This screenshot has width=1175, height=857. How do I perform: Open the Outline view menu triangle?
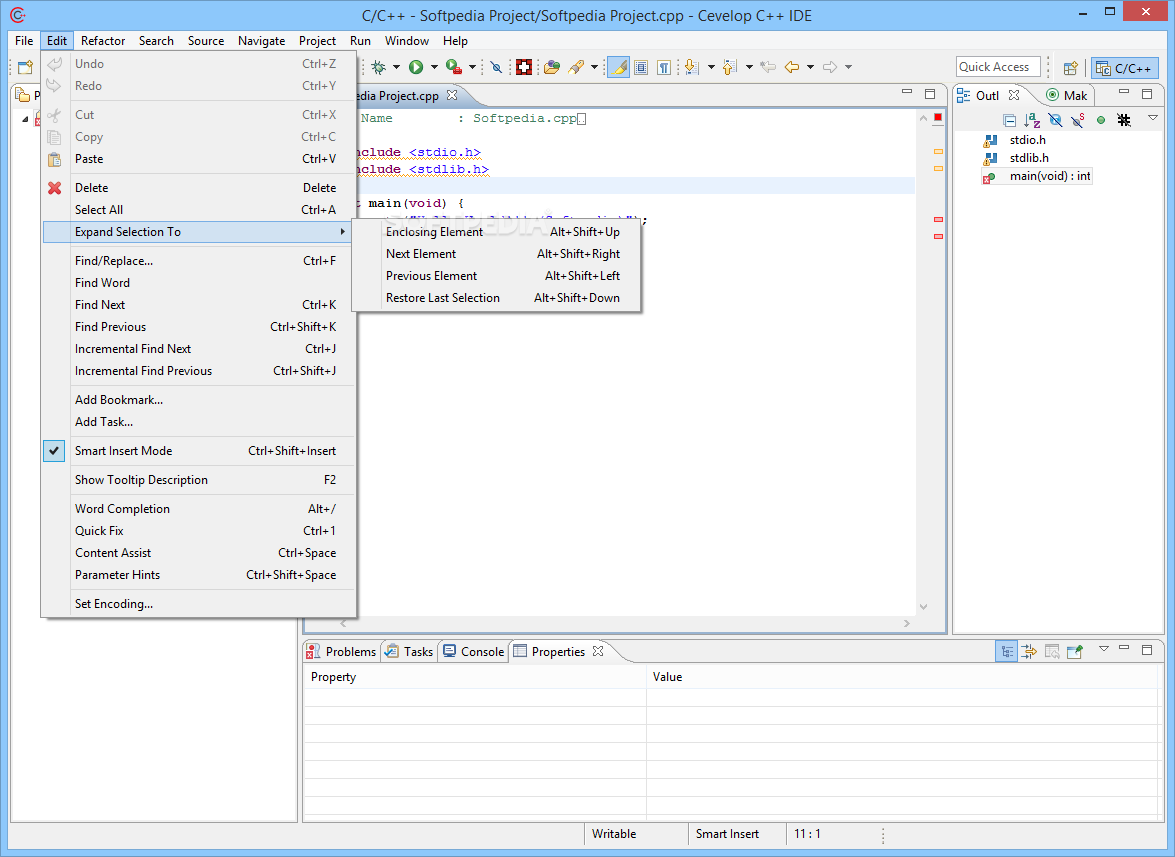(1153, 118)
